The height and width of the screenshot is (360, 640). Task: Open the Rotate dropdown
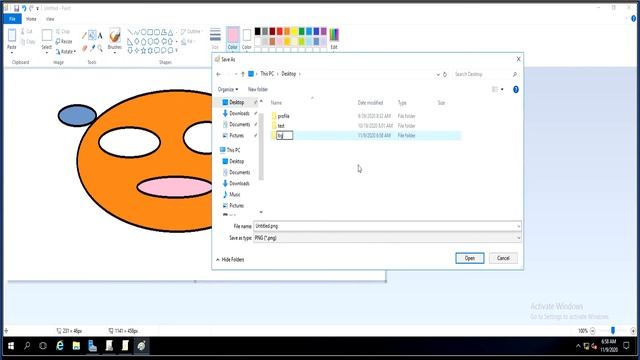click(x=66, y=52)
